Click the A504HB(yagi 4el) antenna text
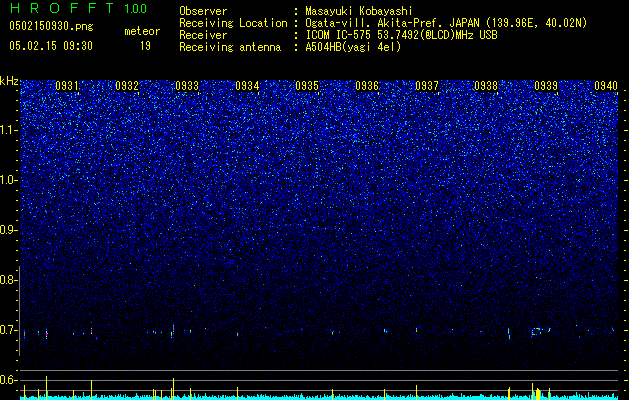 point(353,47)
